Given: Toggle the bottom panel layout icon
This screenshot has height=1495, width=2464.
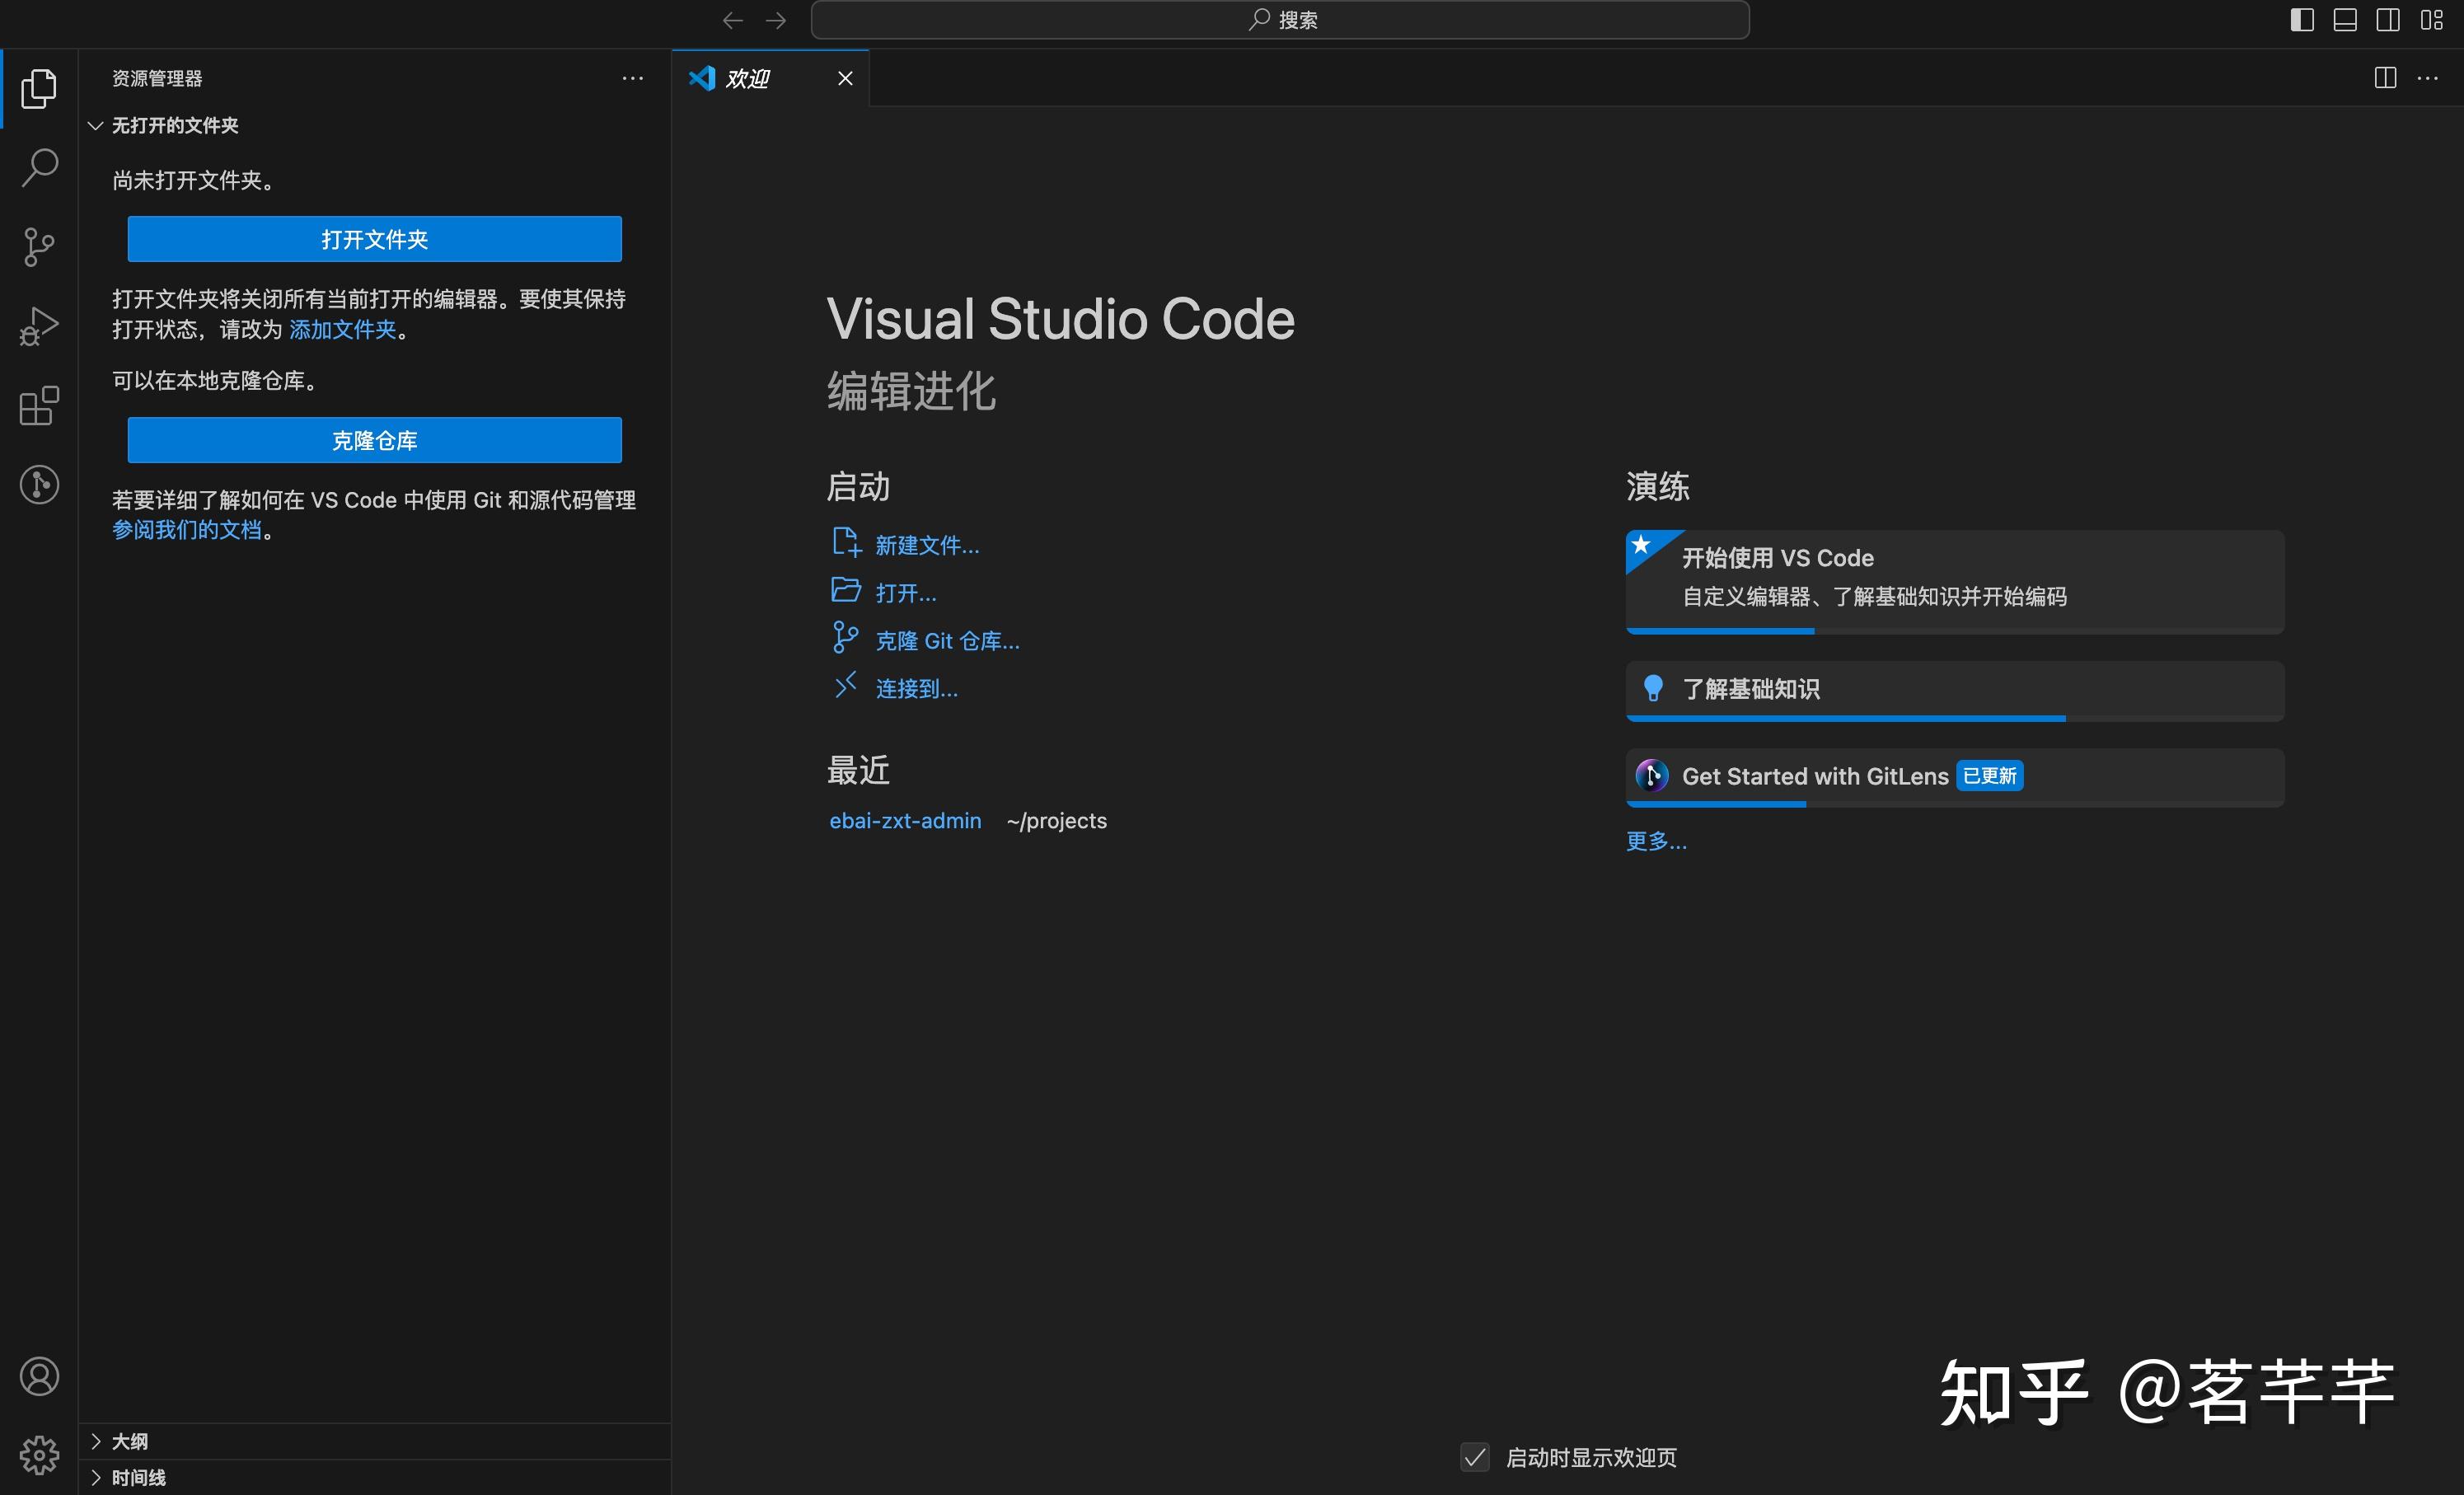Looking at the screenshot, I should tap(2345, 20).
